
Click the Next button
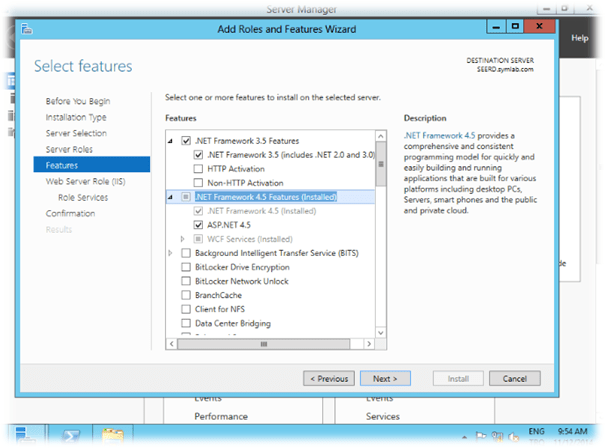(384, 379)
